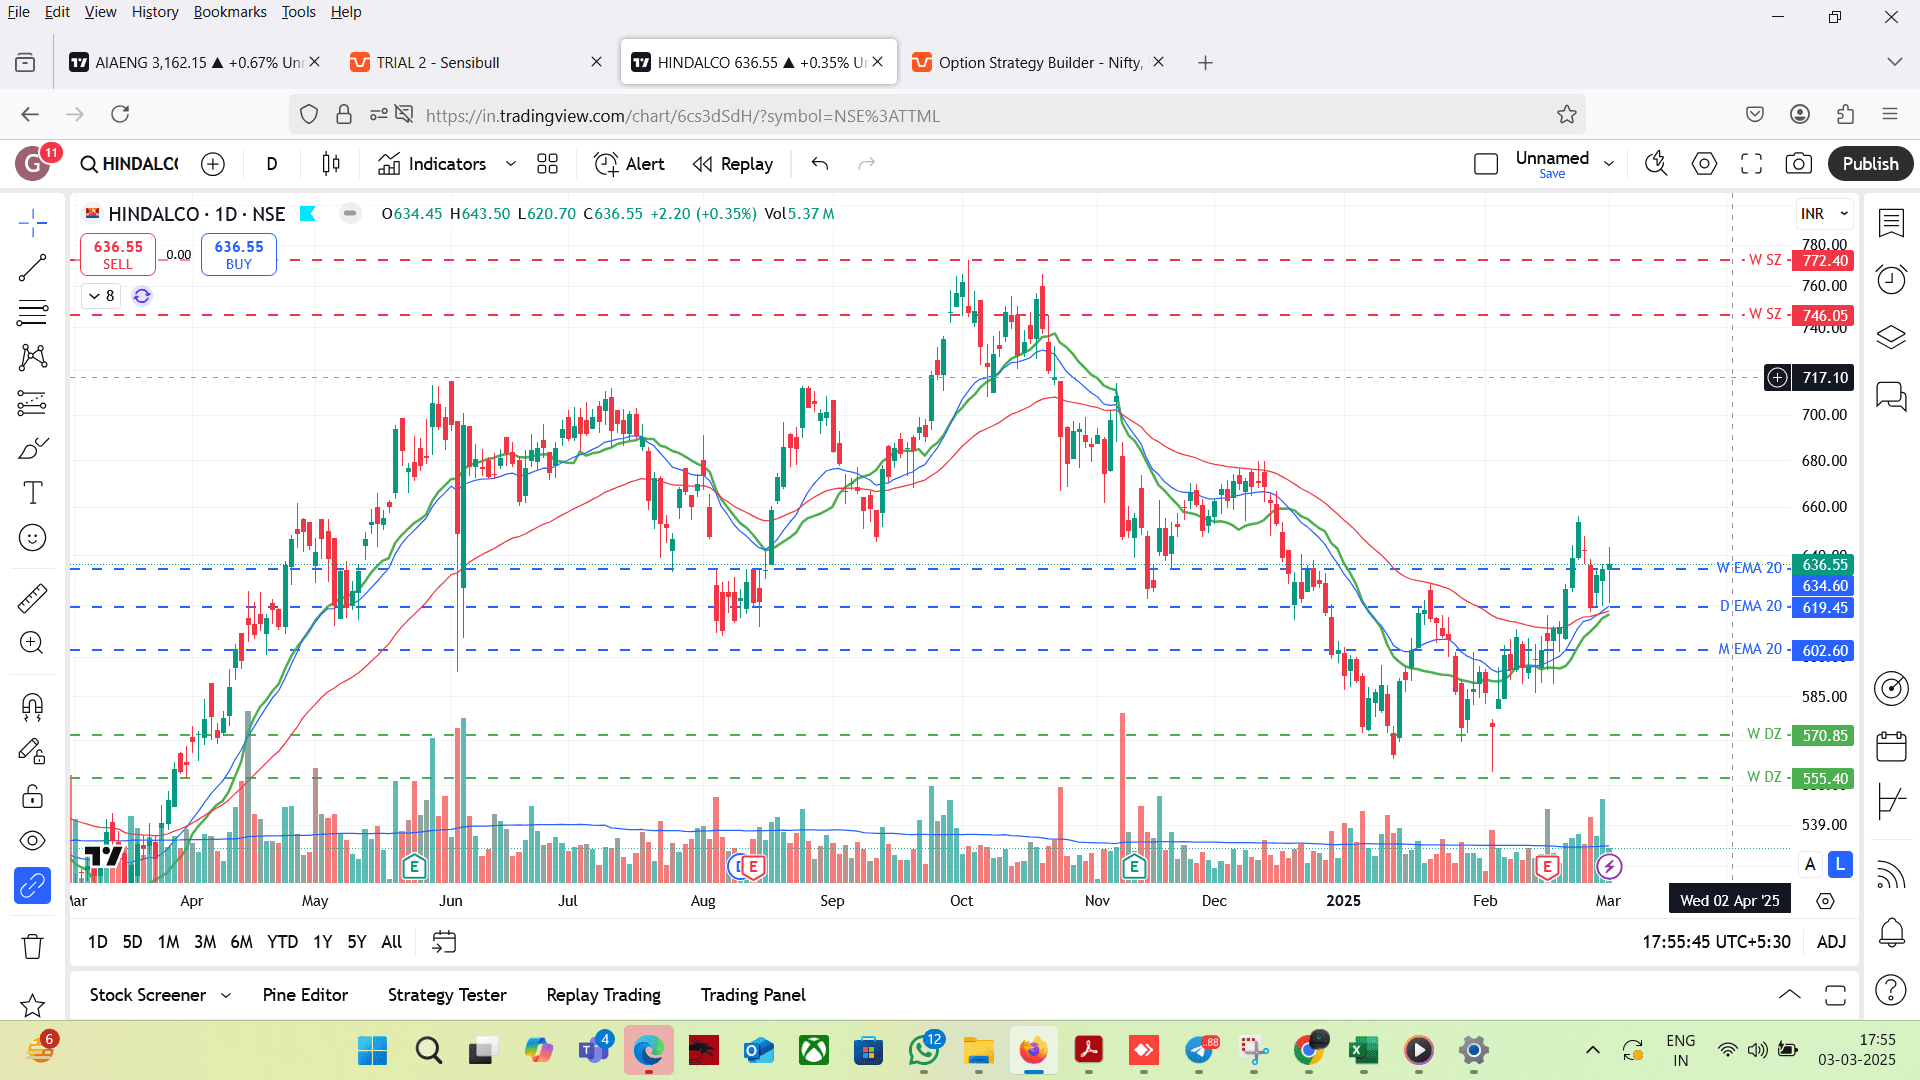Screen dimensions: 1920x1080
Task: Remove drawings with the trash icon
Action: [x=32, y=946]
